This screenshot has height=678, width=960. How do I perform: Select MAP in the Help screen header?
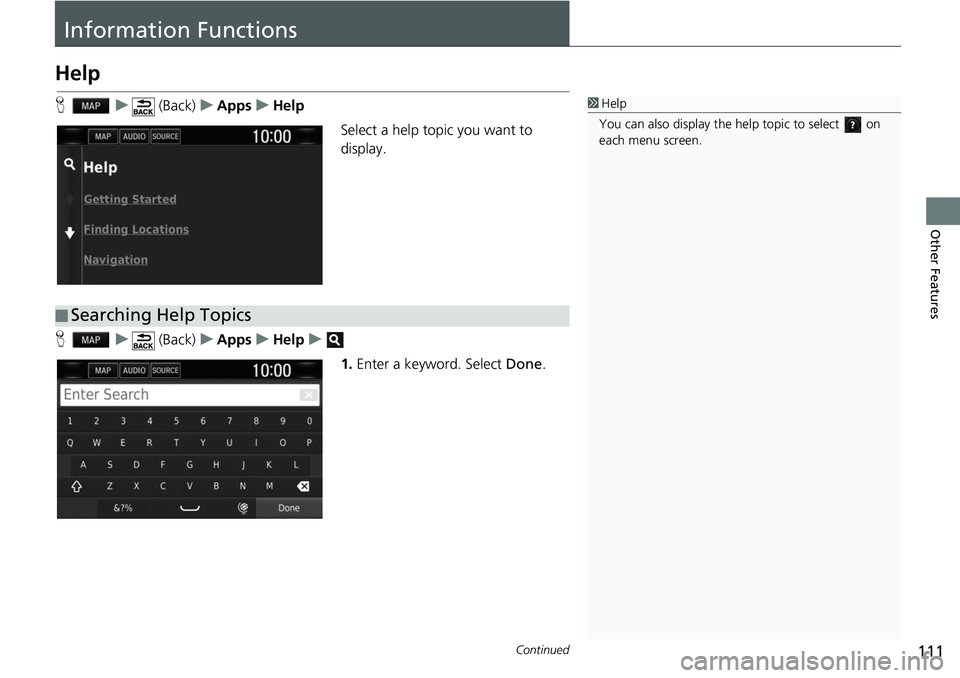tap(103, 136)
